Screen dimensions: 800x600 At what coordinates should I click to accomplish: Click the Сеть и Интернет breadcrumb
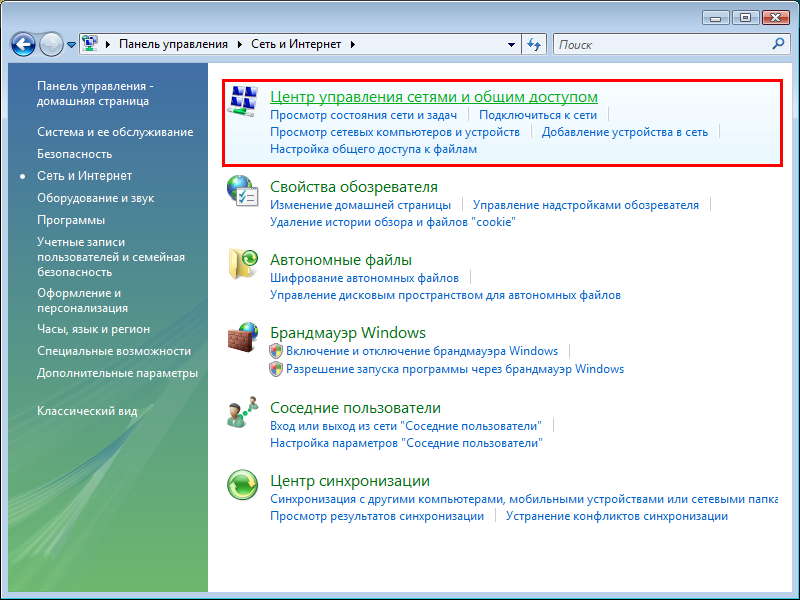pos(296,44)
